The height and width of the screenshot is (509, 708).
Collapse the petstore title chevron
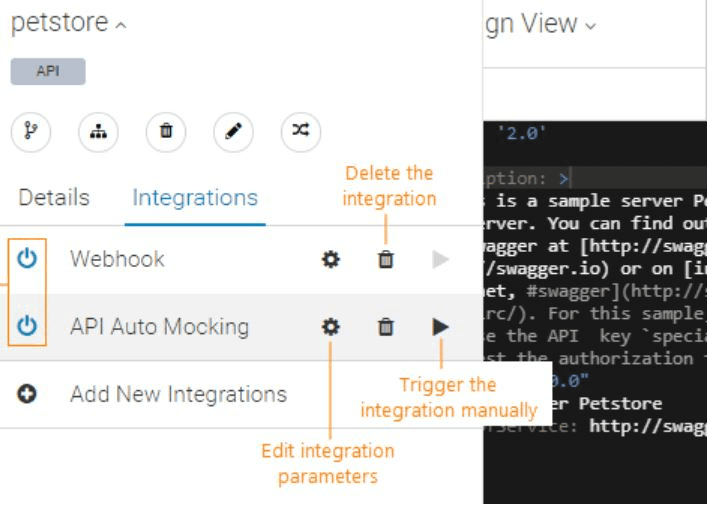click(x=121, y=26)
